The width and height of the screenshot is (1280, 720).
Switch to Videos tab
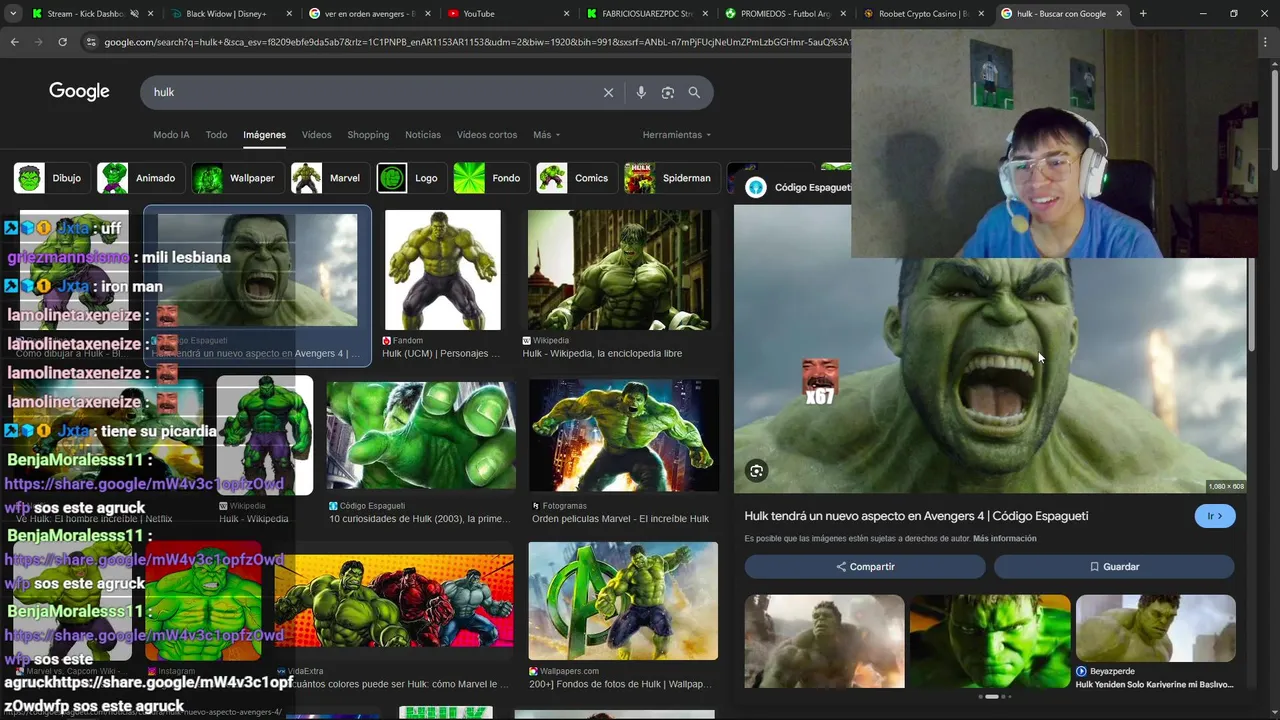click(x=316, y=135)
